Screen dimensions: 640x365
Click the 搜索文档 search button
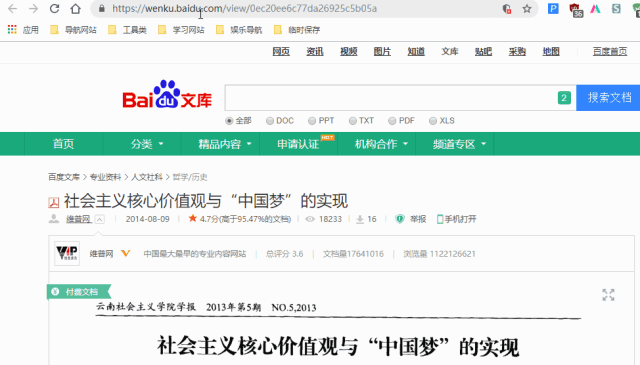pos(608,98)
